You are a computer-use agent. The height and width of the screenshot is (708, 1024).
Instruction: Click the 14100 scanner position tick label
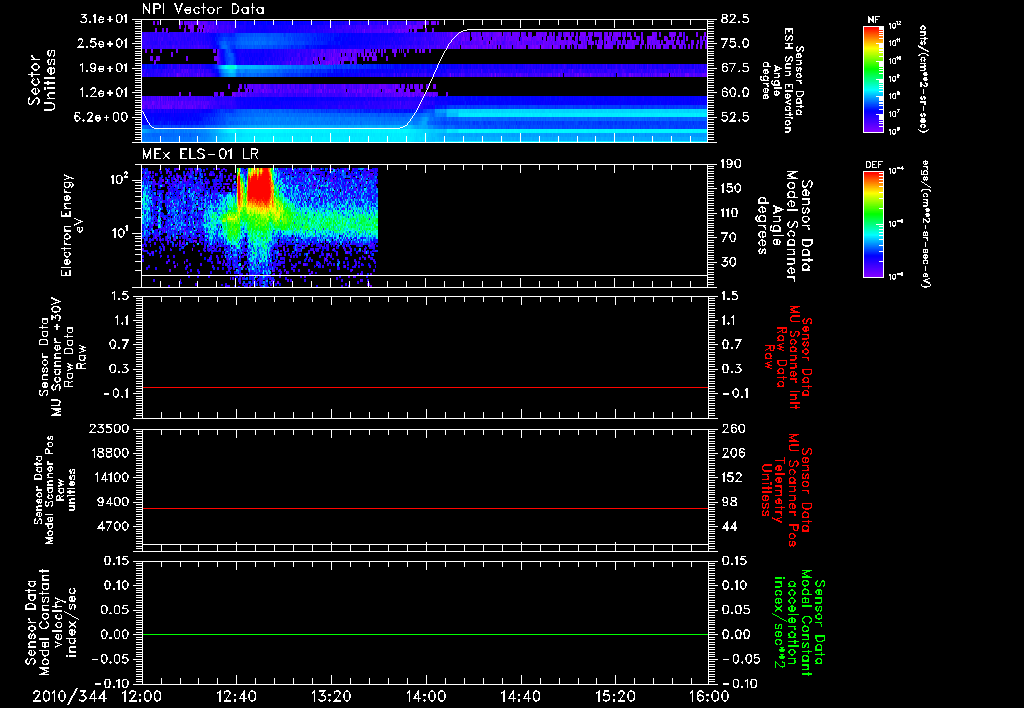(110, 477)
